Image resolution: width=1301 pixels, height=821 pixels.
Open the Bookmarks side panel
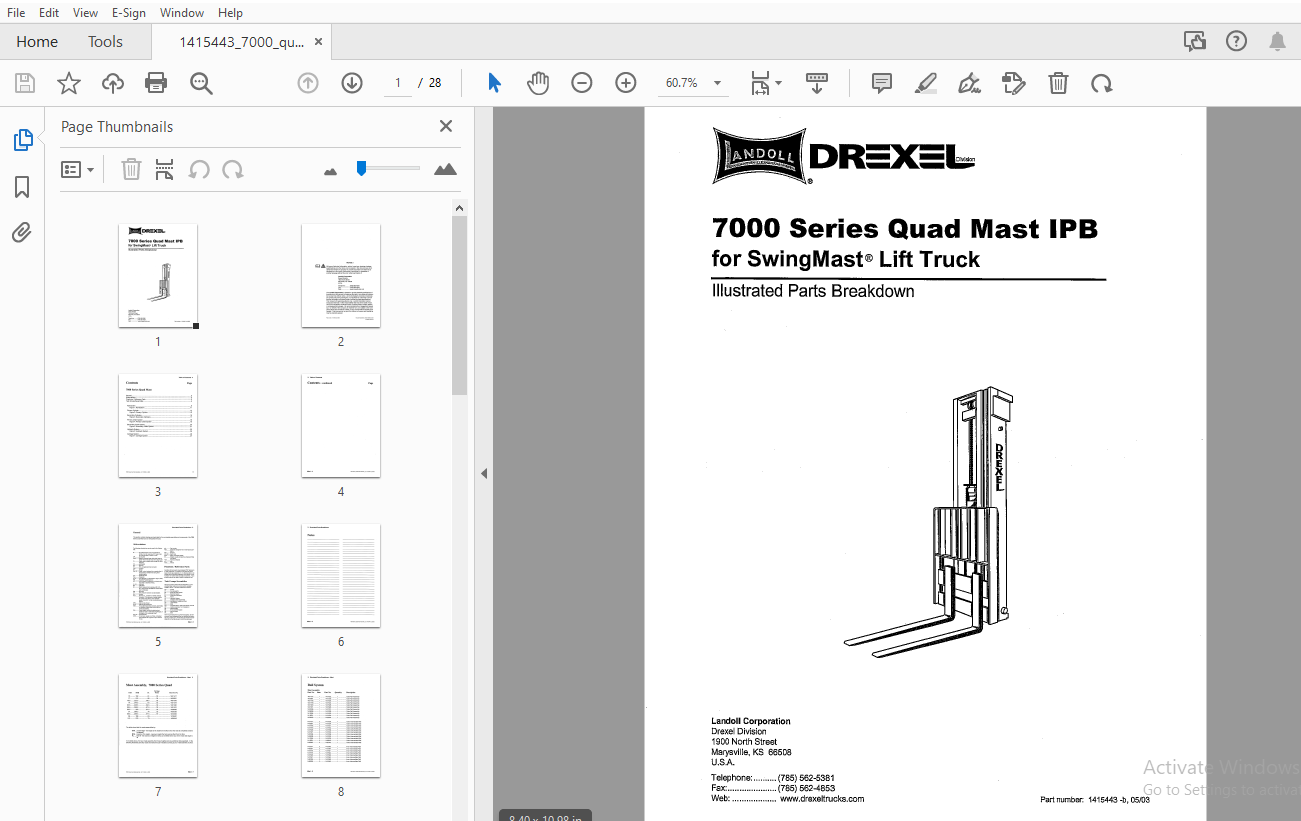22,187
